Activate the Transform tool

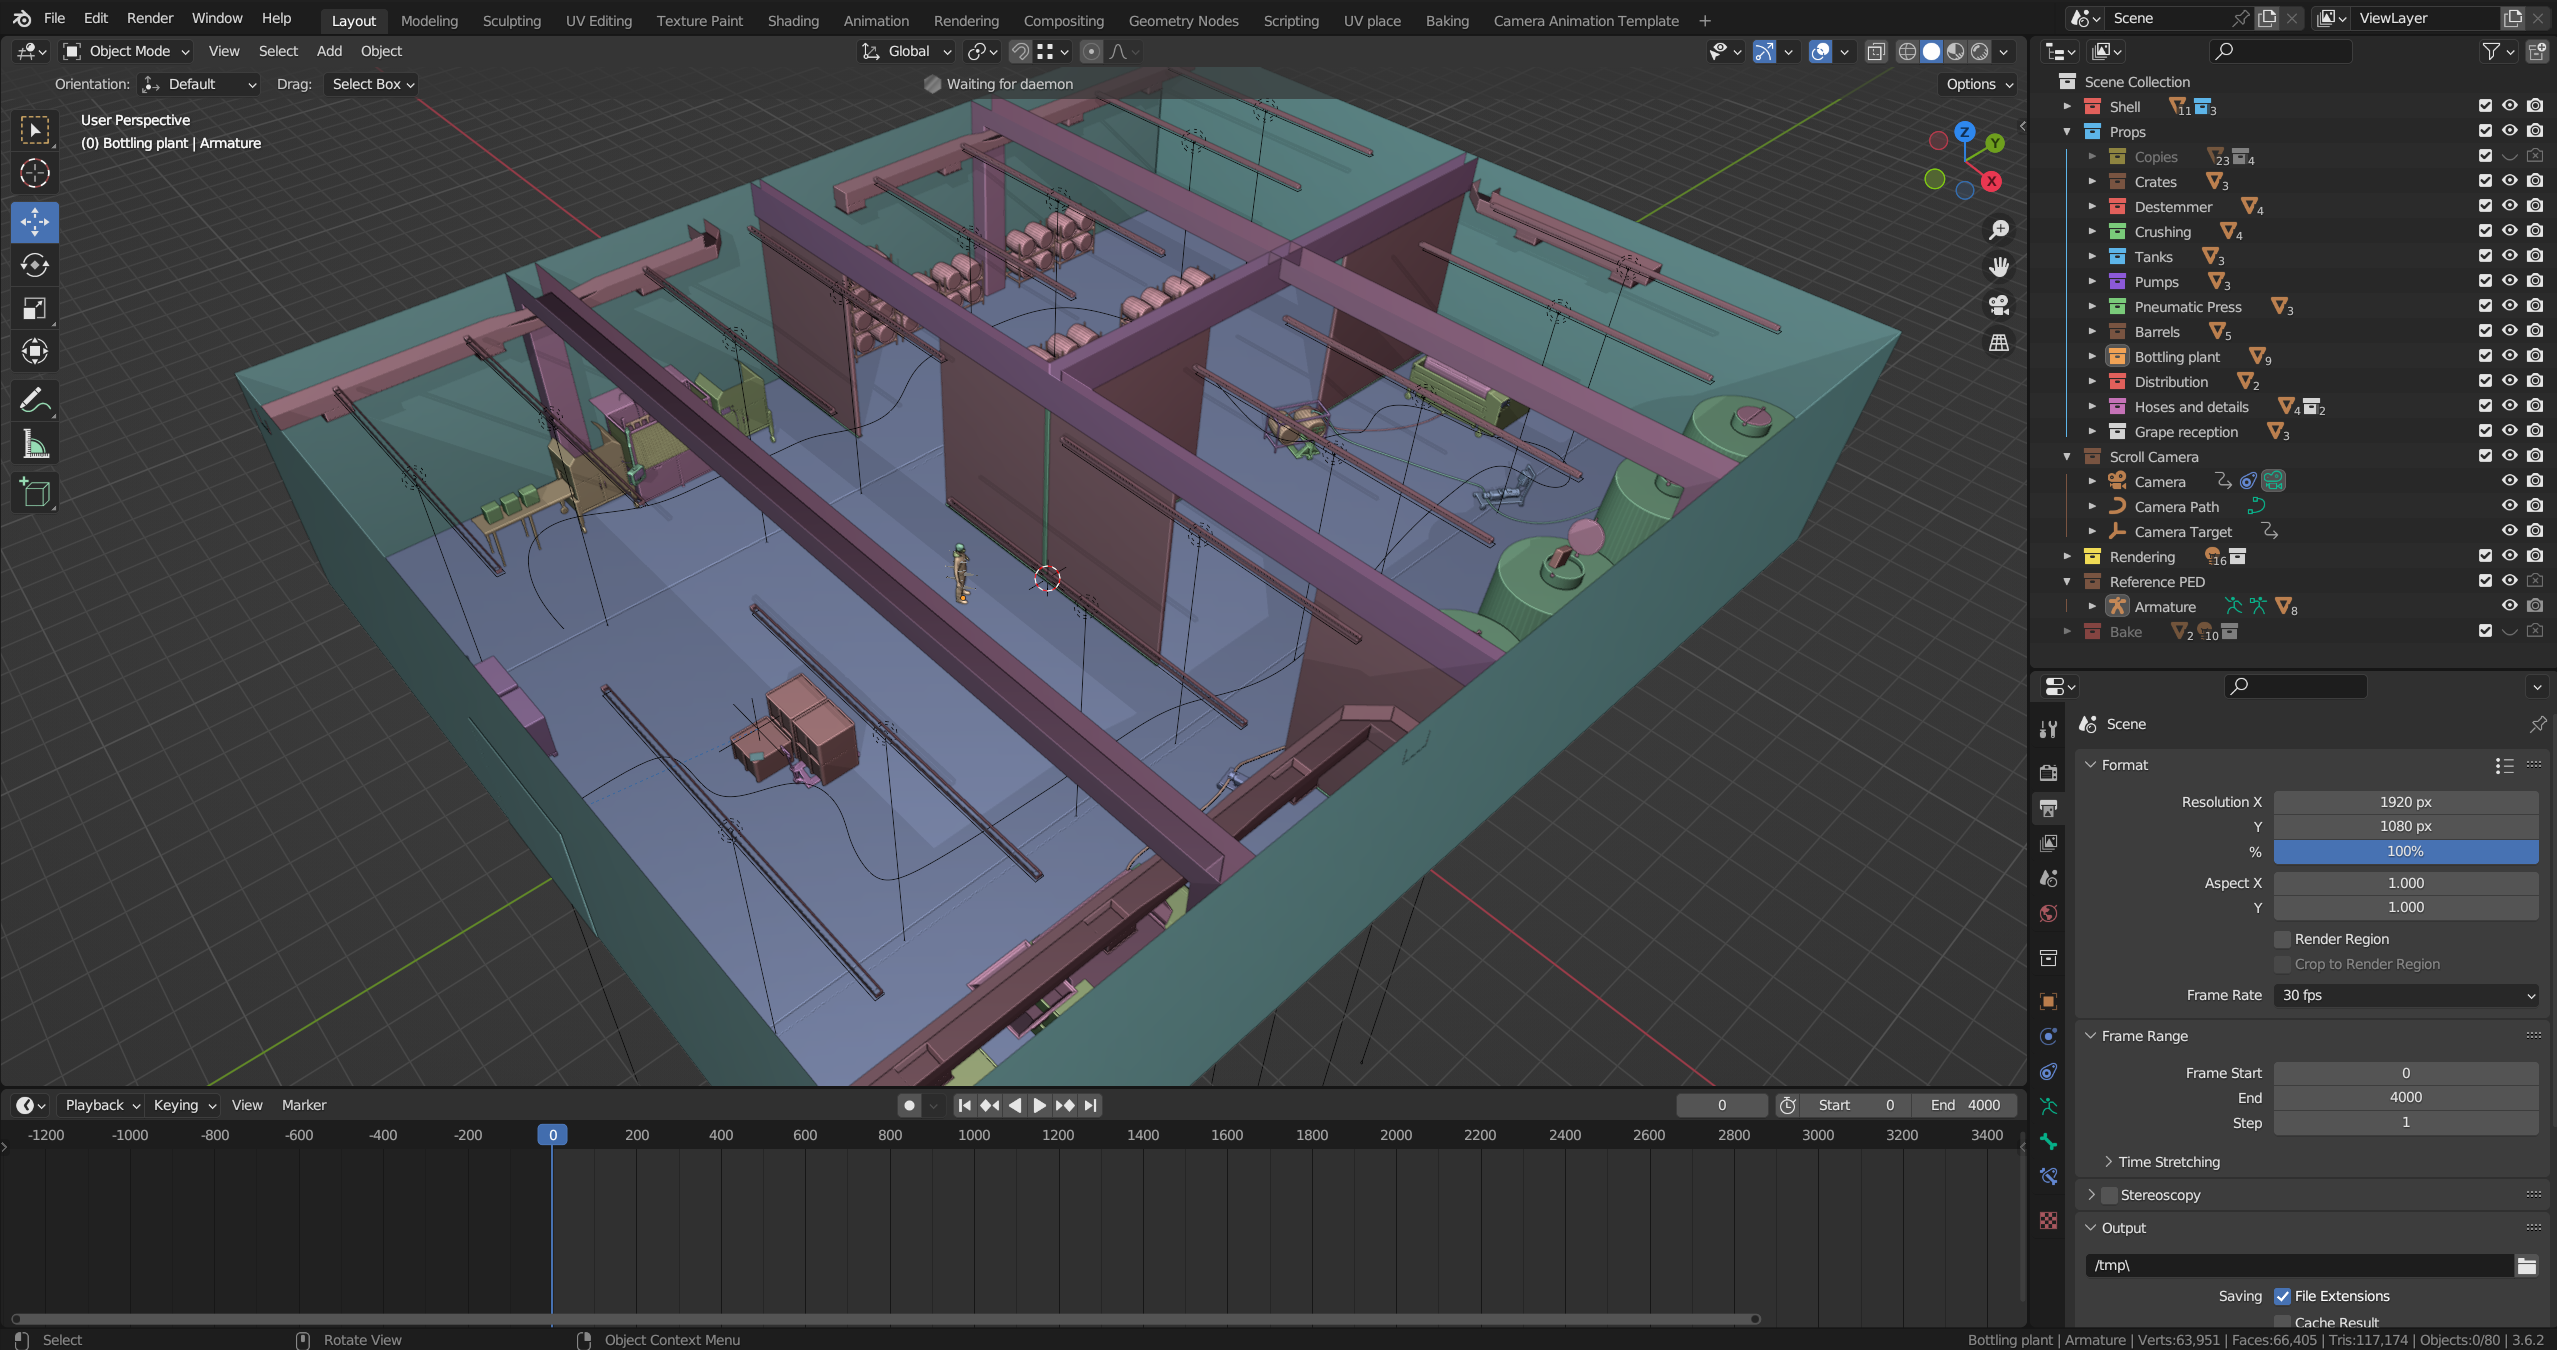[35, 351]
